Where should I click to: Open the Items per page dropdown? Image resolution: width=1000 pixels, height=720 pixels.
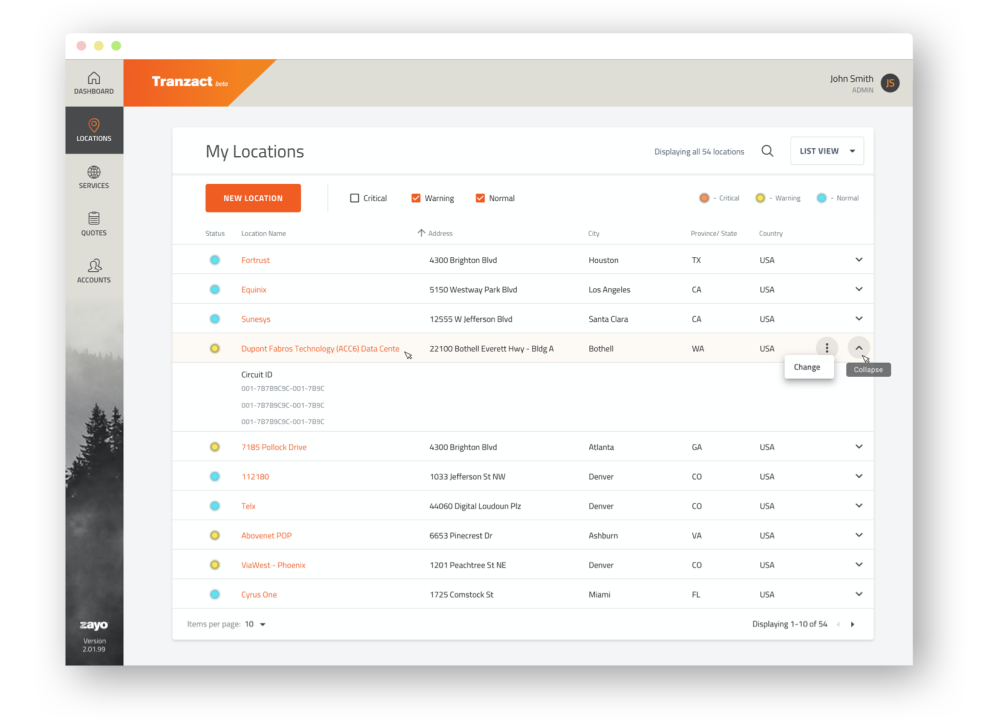click(256, 624)
